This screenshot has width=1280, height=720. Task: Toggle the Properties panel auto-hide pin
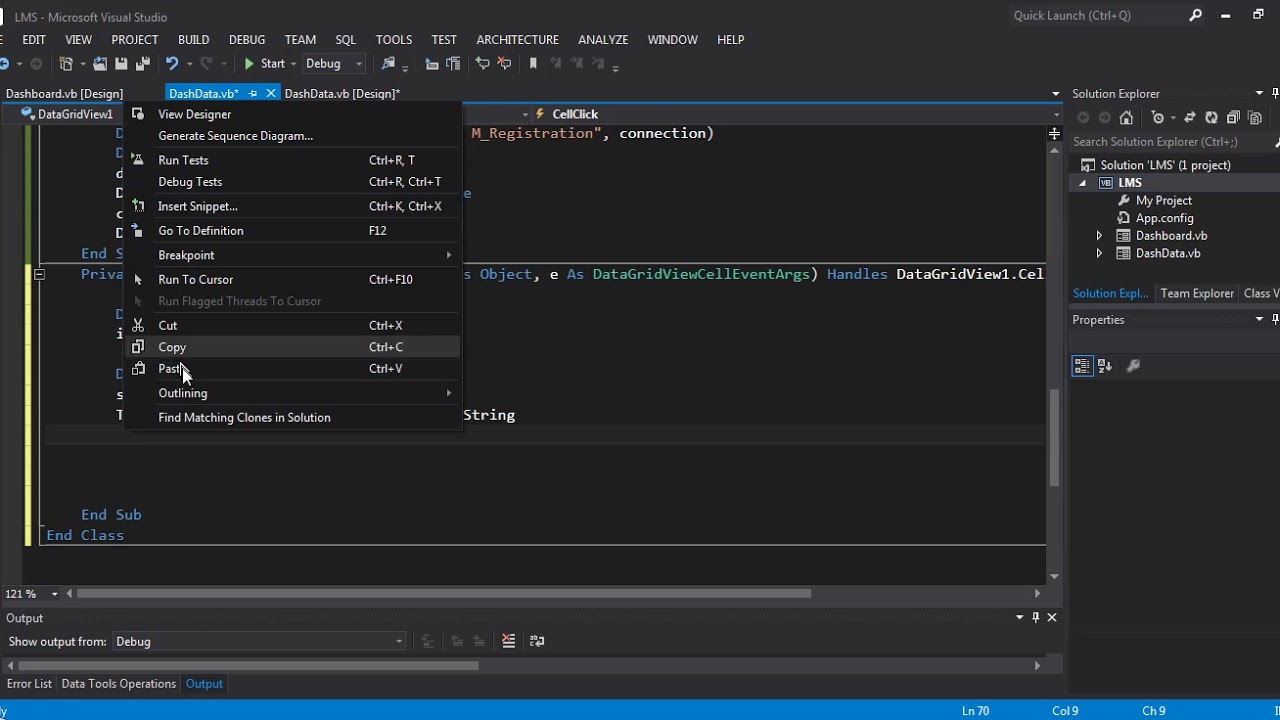(1275, 319)
